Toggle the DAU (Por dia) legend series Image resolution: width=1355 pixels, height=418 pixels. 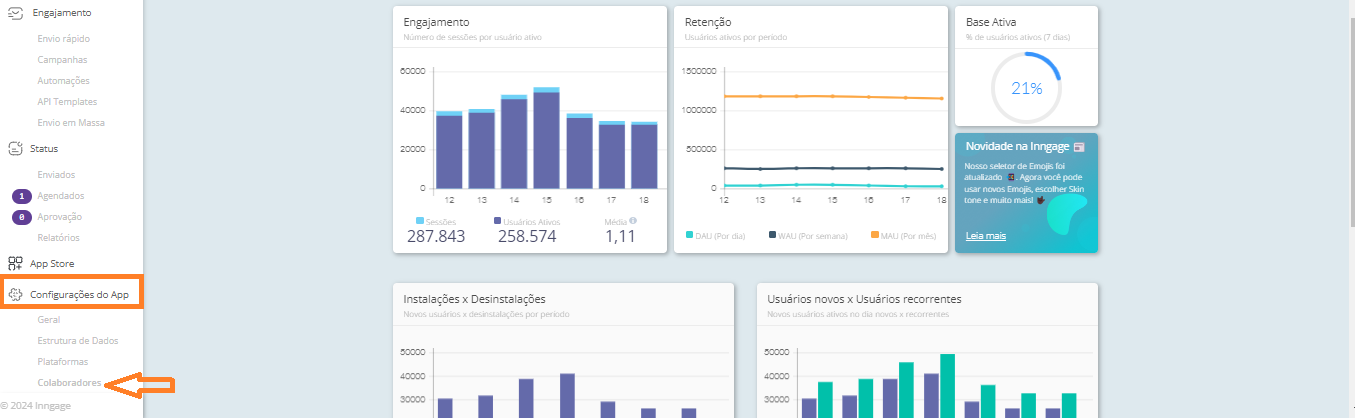[715, 235]
